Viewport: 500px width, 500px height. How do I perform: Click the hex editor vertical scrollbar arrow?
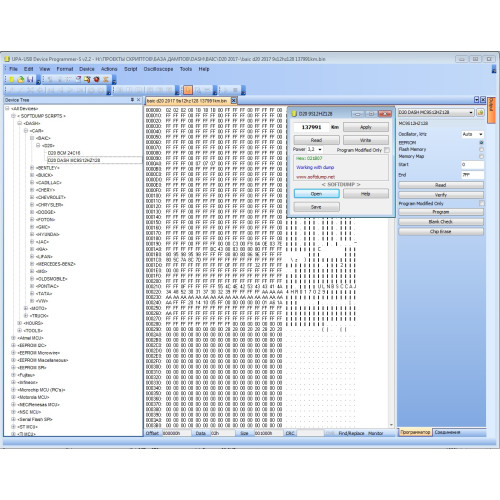[x=391, y=425]
